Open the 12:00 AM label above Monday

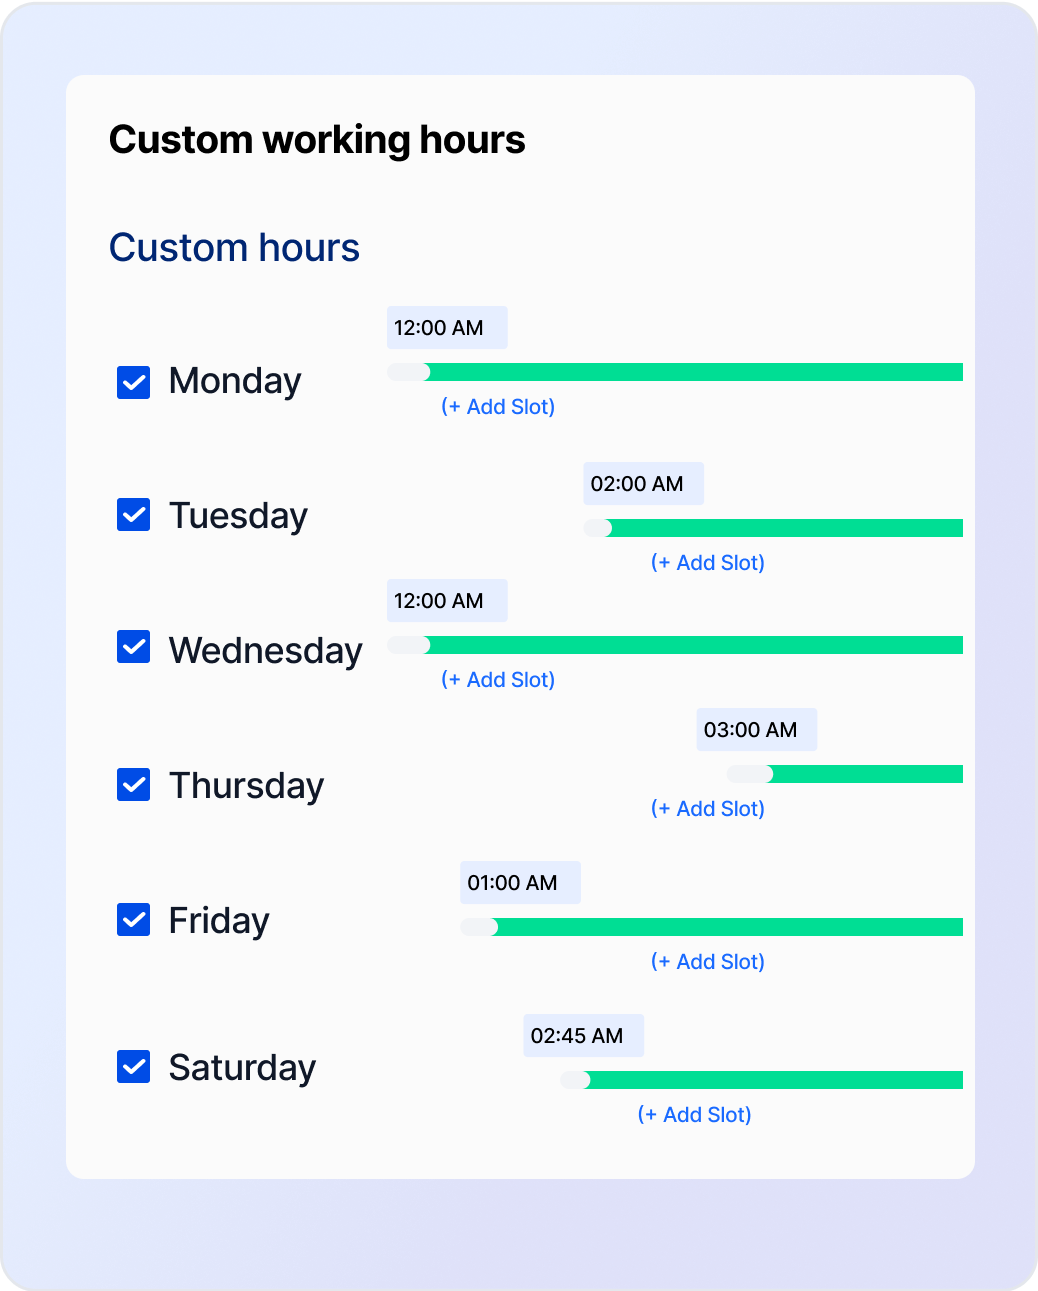(447, 327)
